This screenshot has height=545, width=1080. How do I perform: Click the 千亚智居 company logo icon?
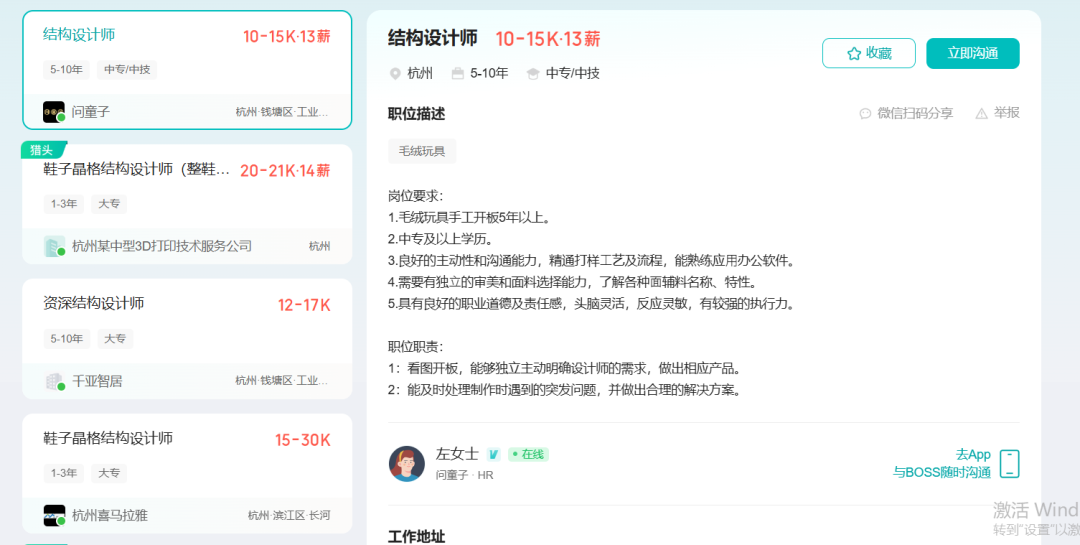point(54,381)
